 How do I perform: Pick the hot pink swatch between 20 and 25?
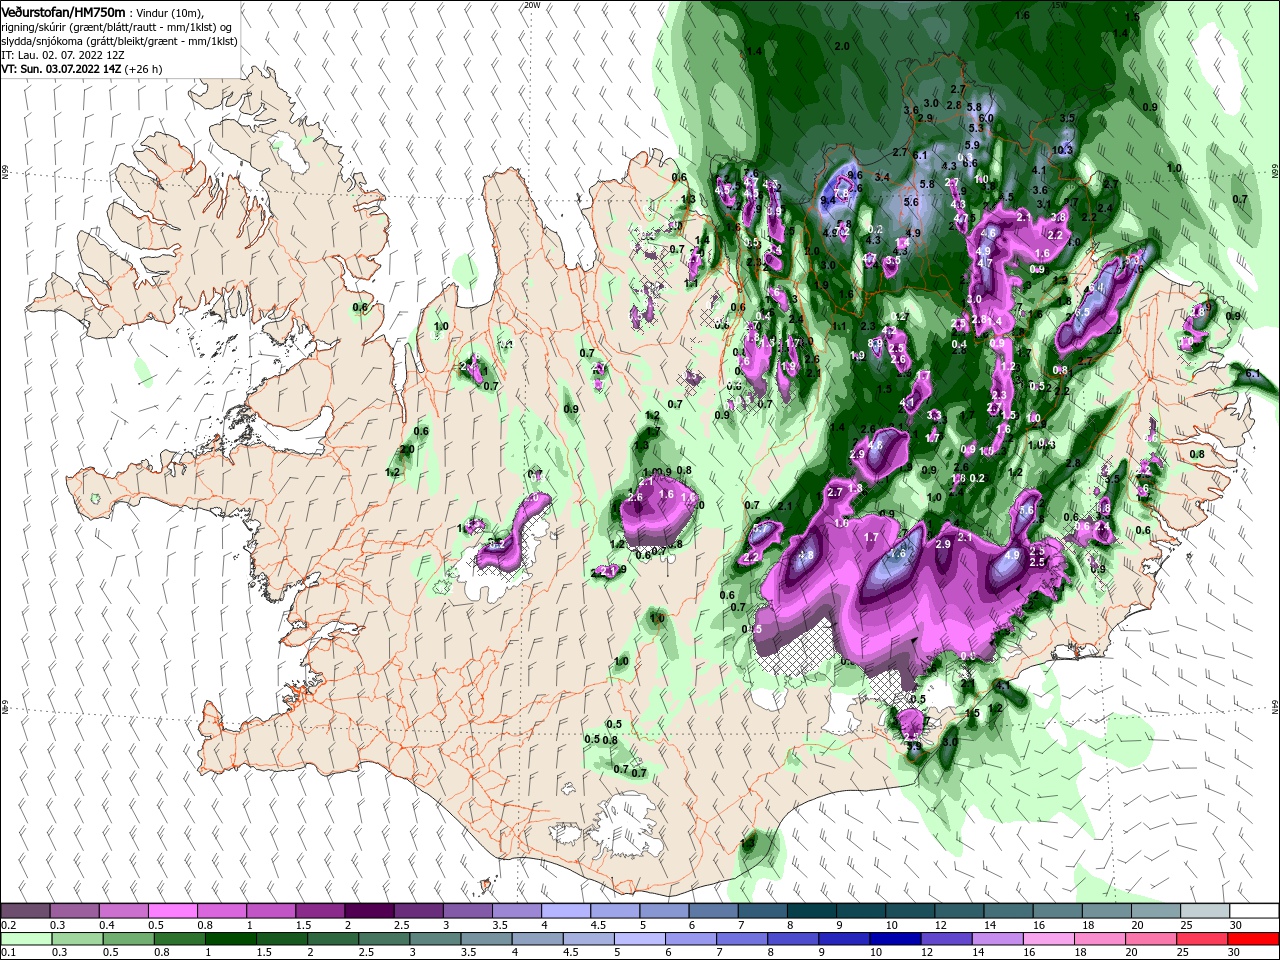tap(1151, 939)
